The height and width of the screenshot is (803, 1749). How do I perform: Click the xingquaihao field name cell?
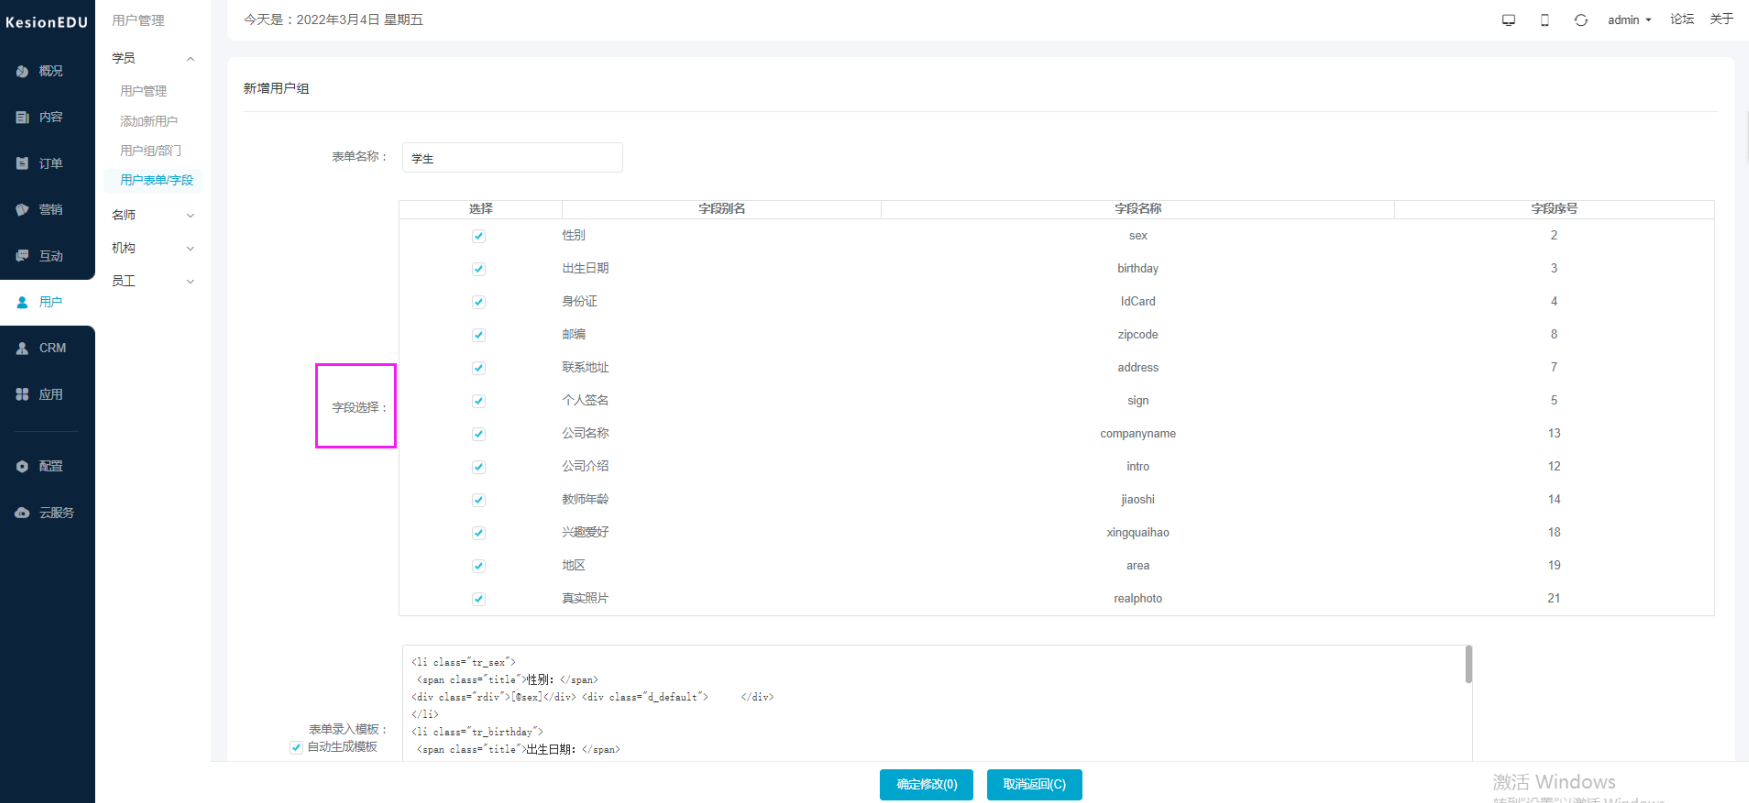pyautogui.click(x=1138, y=533)
